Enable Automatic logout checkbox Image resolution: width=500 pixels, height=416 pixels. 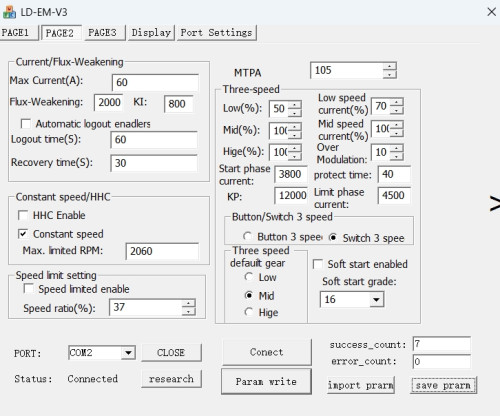pyautogui.click(x=26, y=124)
